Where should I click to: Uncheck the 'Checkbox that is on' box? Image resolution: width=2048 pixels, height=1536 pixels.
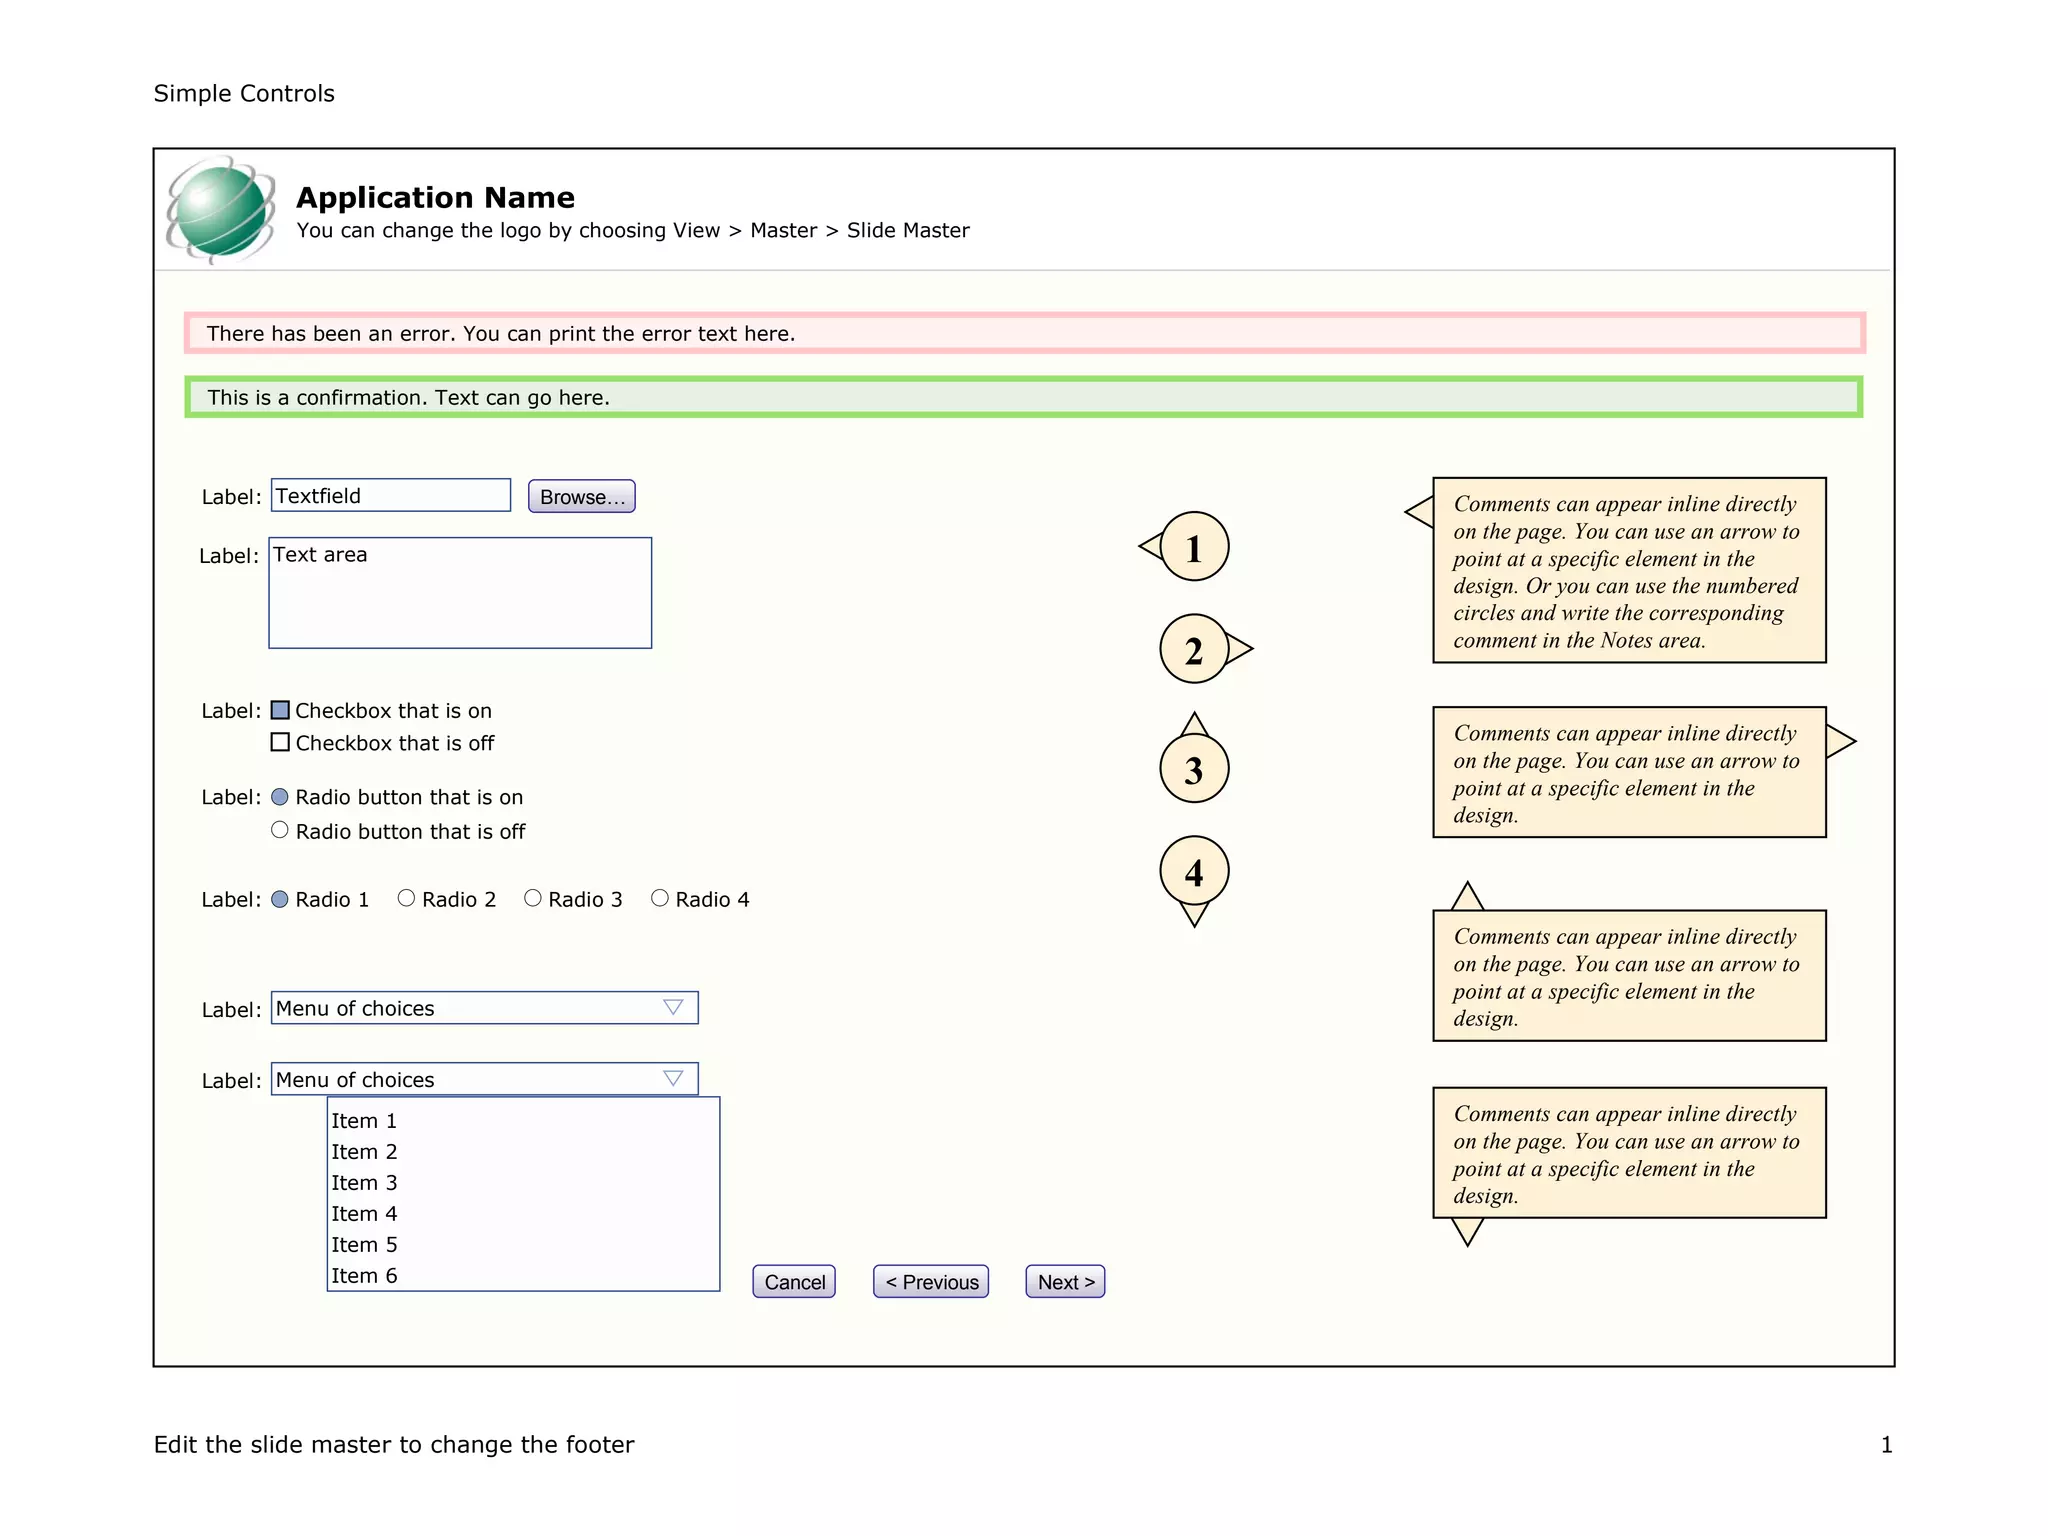280,710
